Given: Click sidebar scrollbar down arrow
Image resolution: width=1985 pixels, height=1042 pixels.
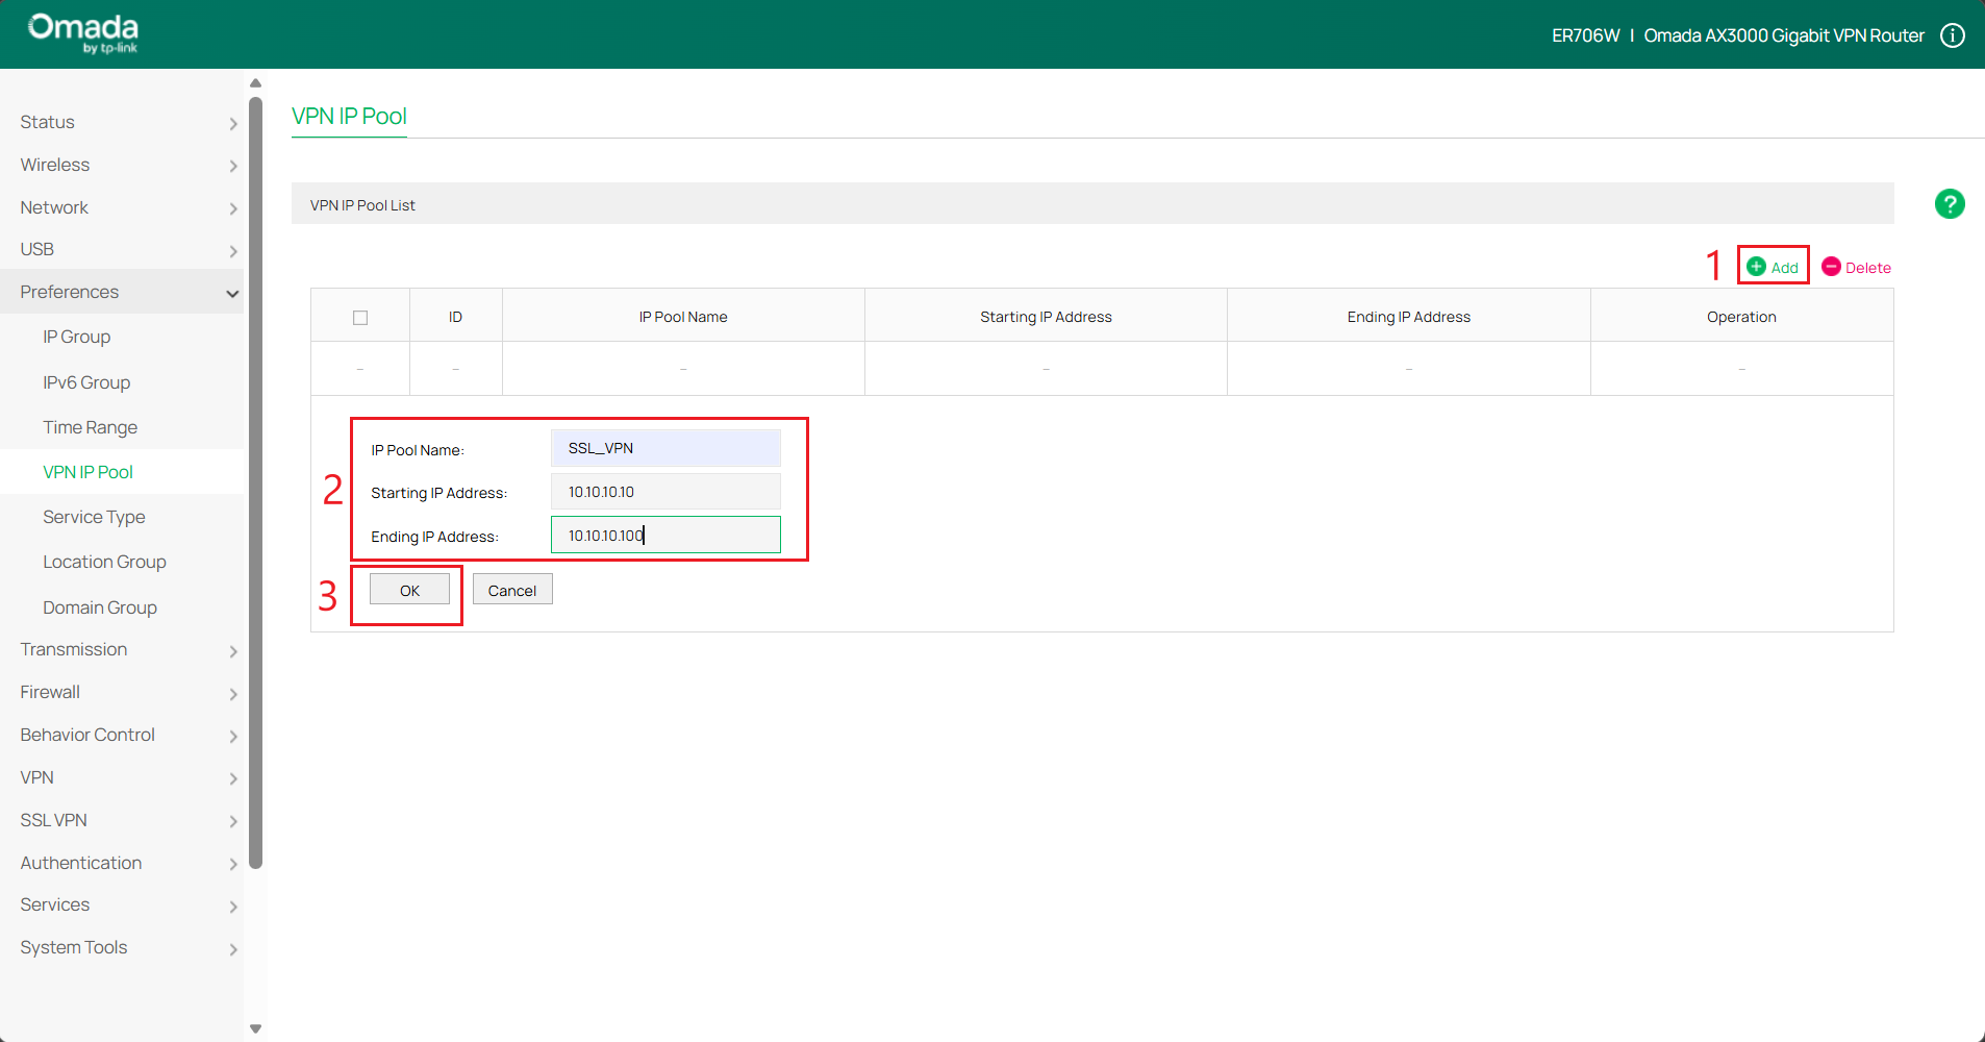Looking at the screenshot, I should (256, 1028).
